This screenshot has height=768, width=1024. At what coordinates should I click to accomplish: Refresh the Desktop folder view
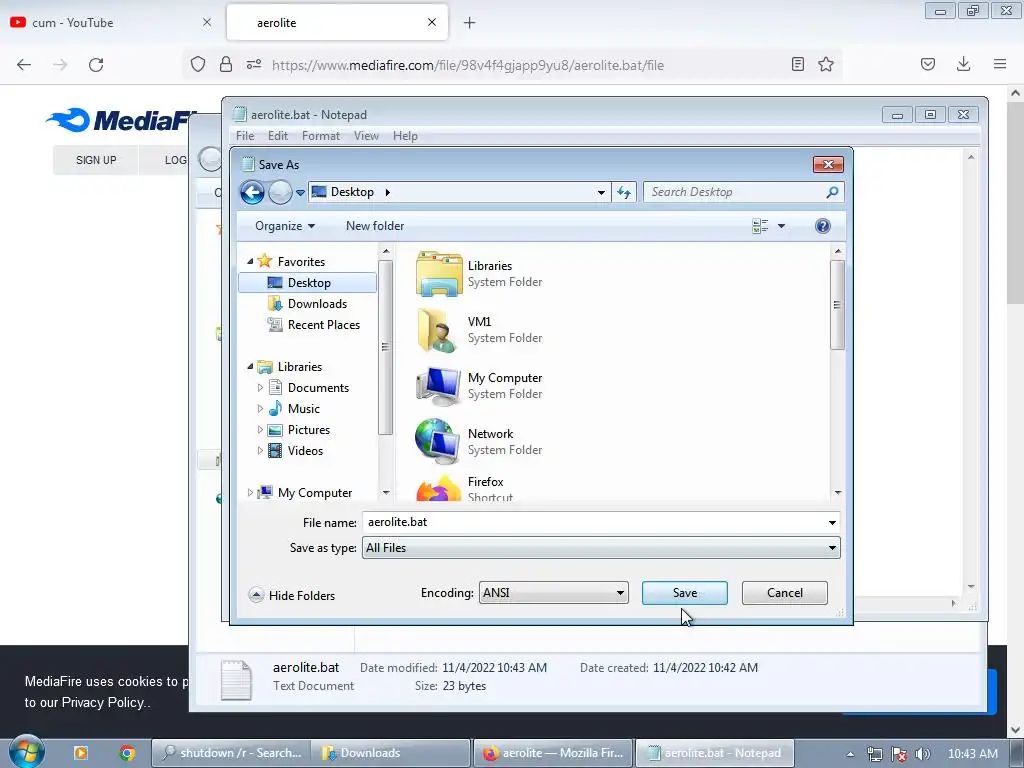tap(624, 193)
